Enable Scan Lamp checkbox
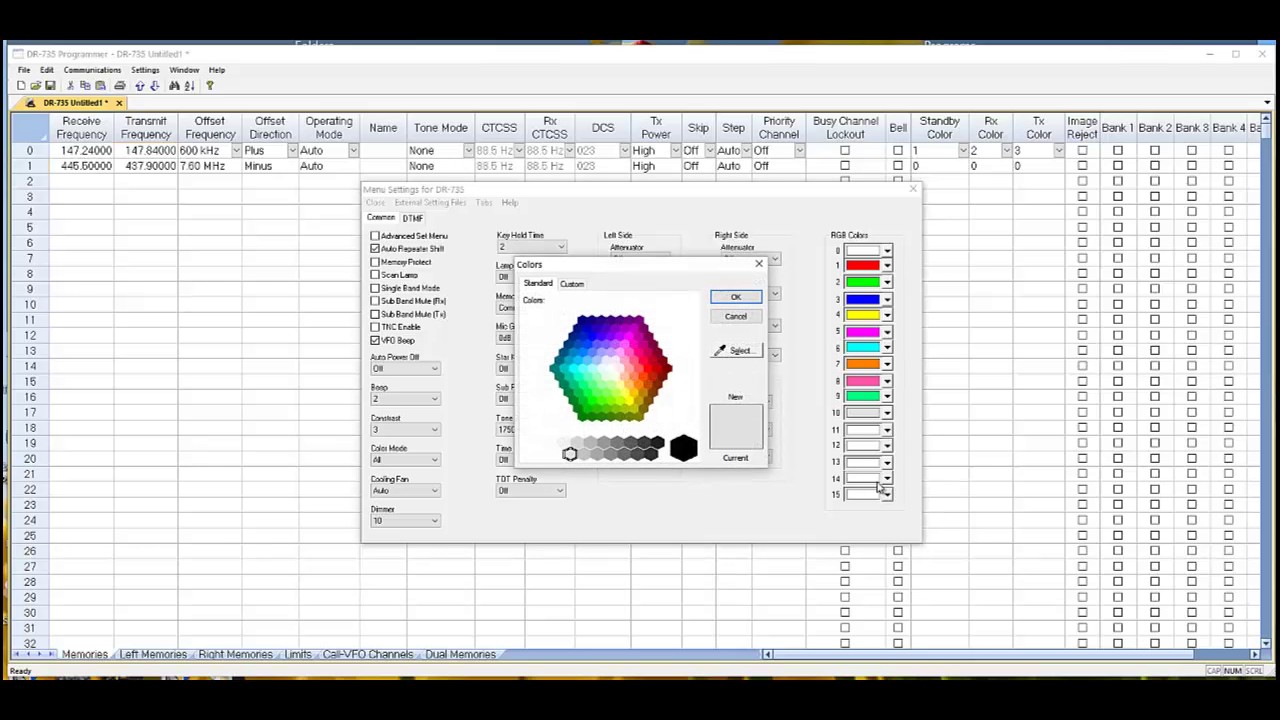Viewport: 1280px width, 720px height. (x=375, y=275)
